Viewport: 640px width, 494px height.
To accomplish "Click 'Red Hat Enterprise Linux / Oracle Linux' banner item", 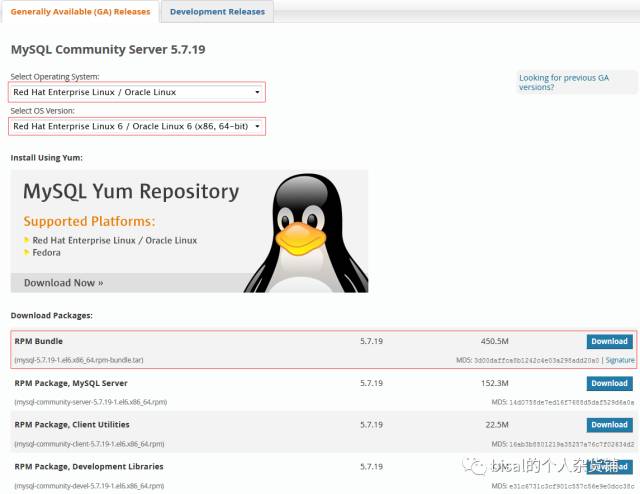I will click(115, 240).
